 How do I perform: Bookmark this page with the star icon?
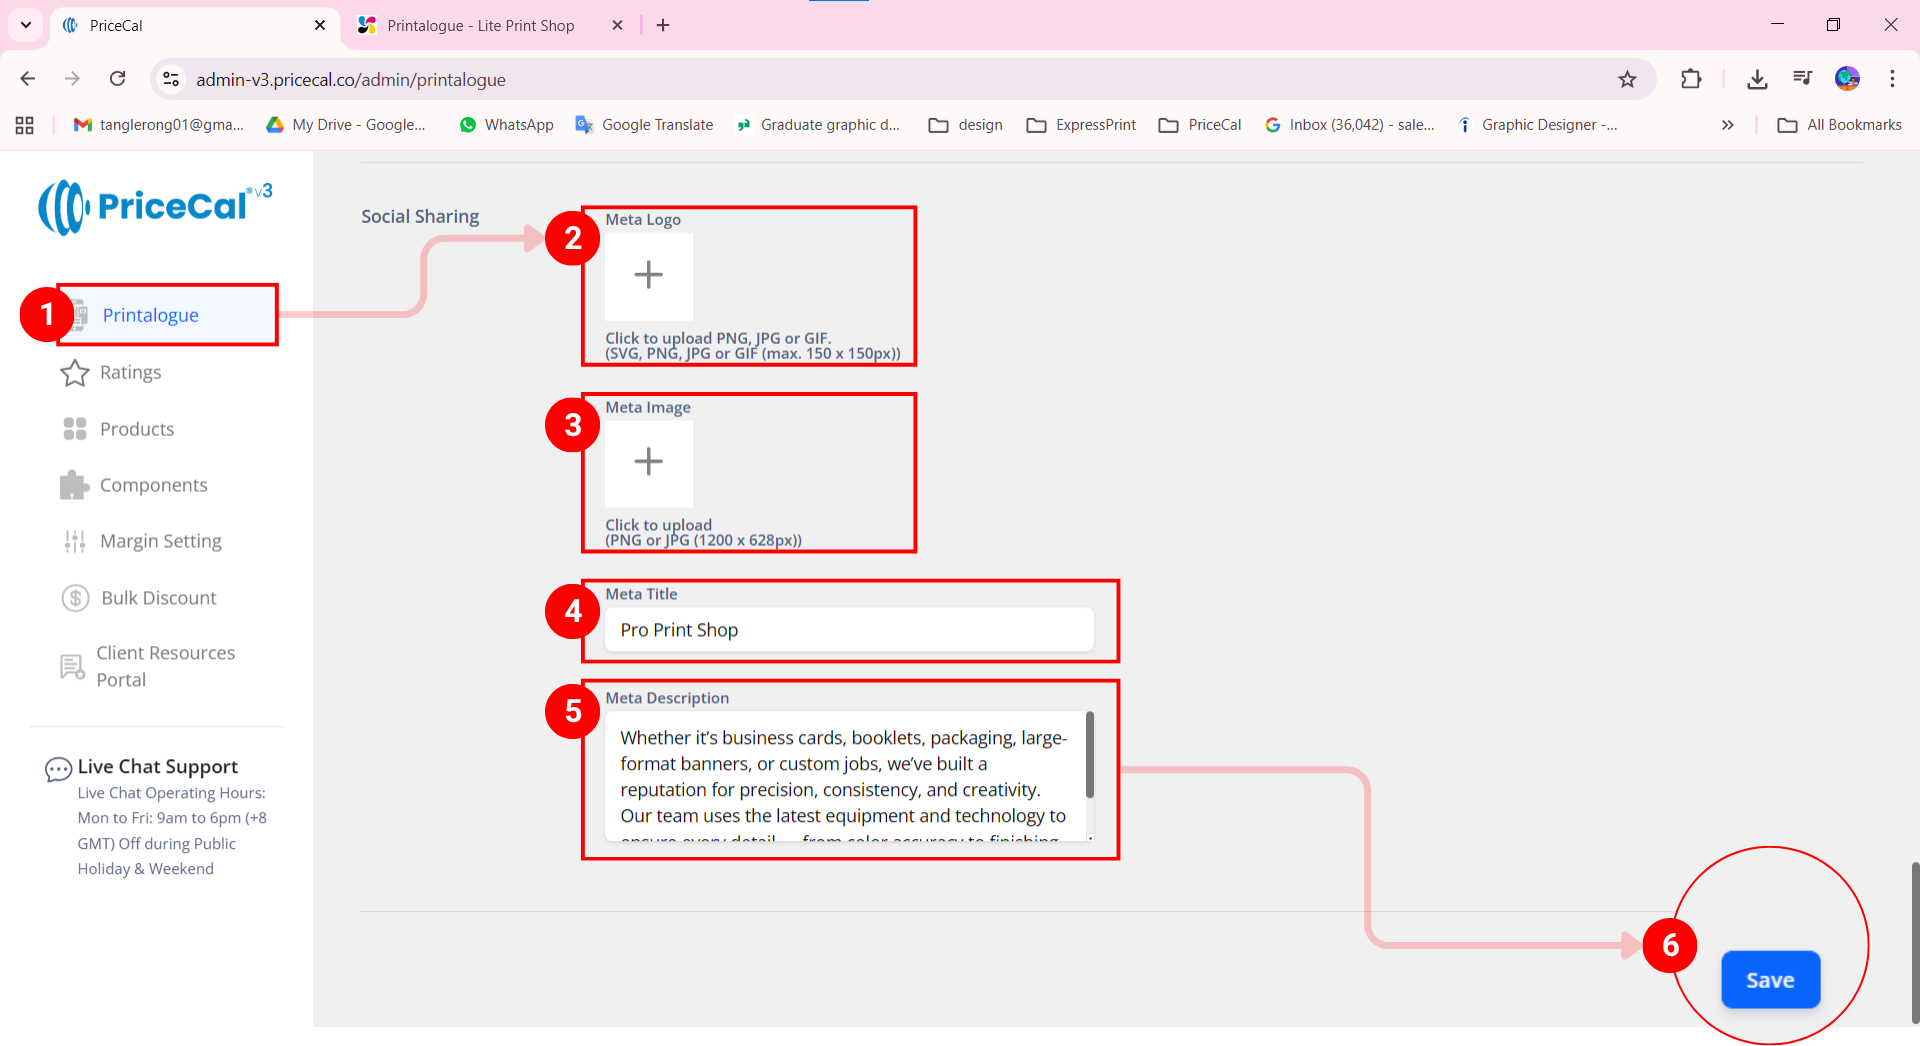[1627, 79]
